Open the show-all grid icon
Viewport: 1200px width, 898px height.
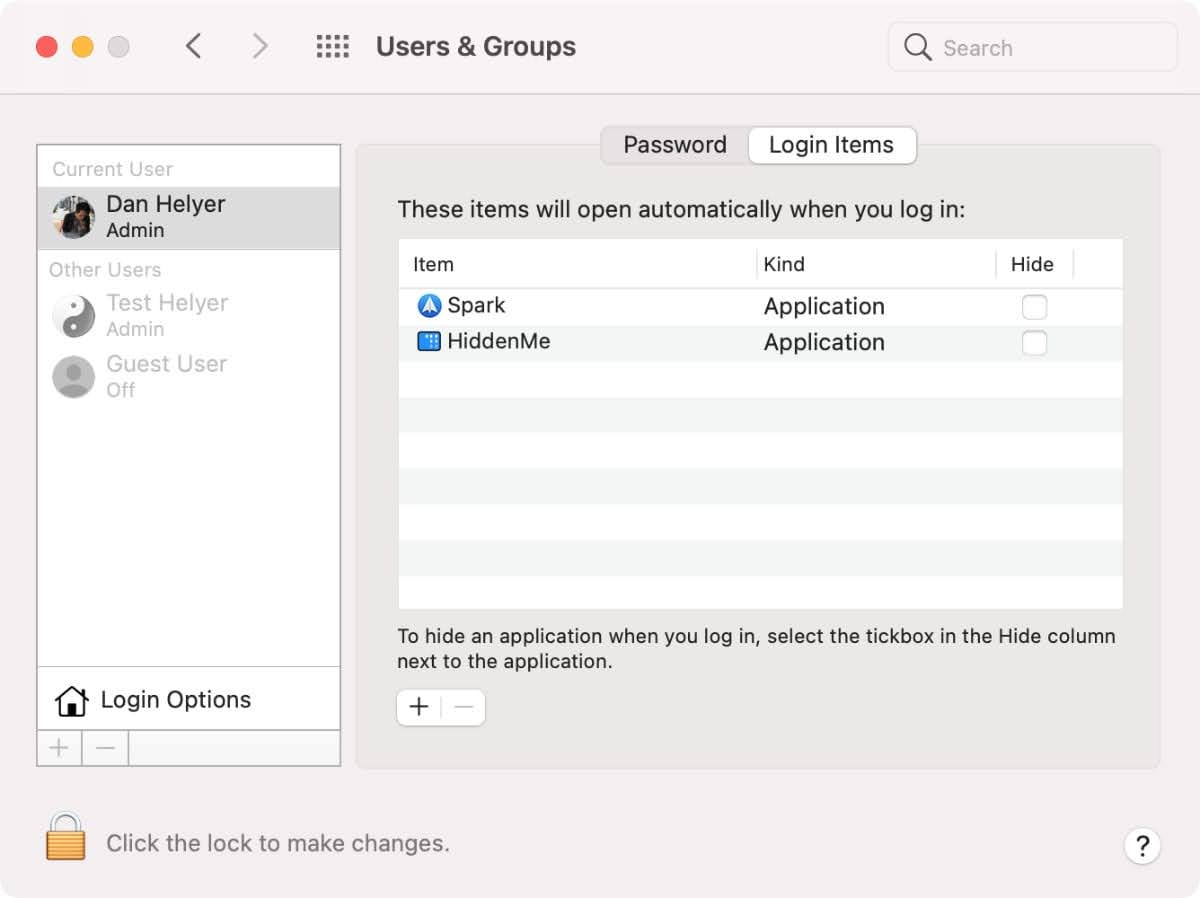[332, 47]
